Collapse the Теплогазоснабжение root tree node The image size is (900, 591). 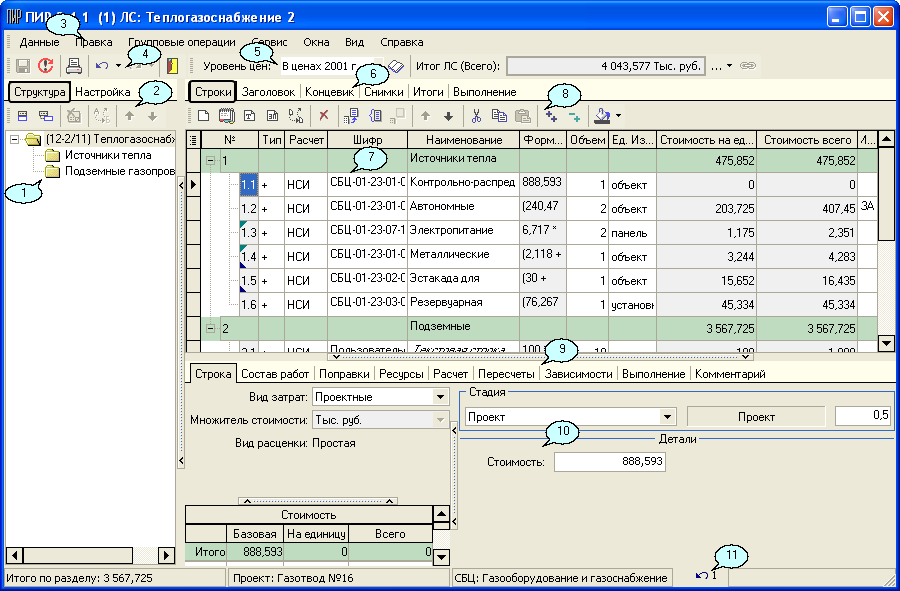click(x=15, y=139)
